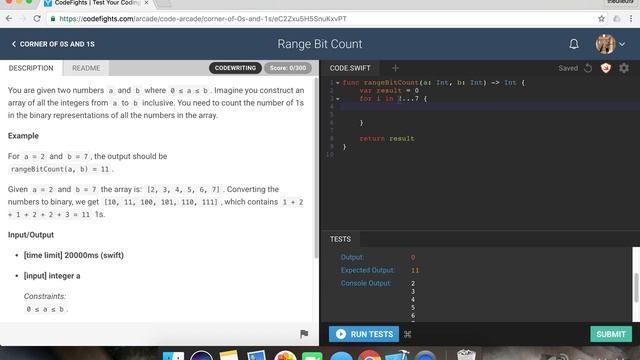640x360 pixels.
Task: Click the Expected Output value 11
Action: (415, 270)
